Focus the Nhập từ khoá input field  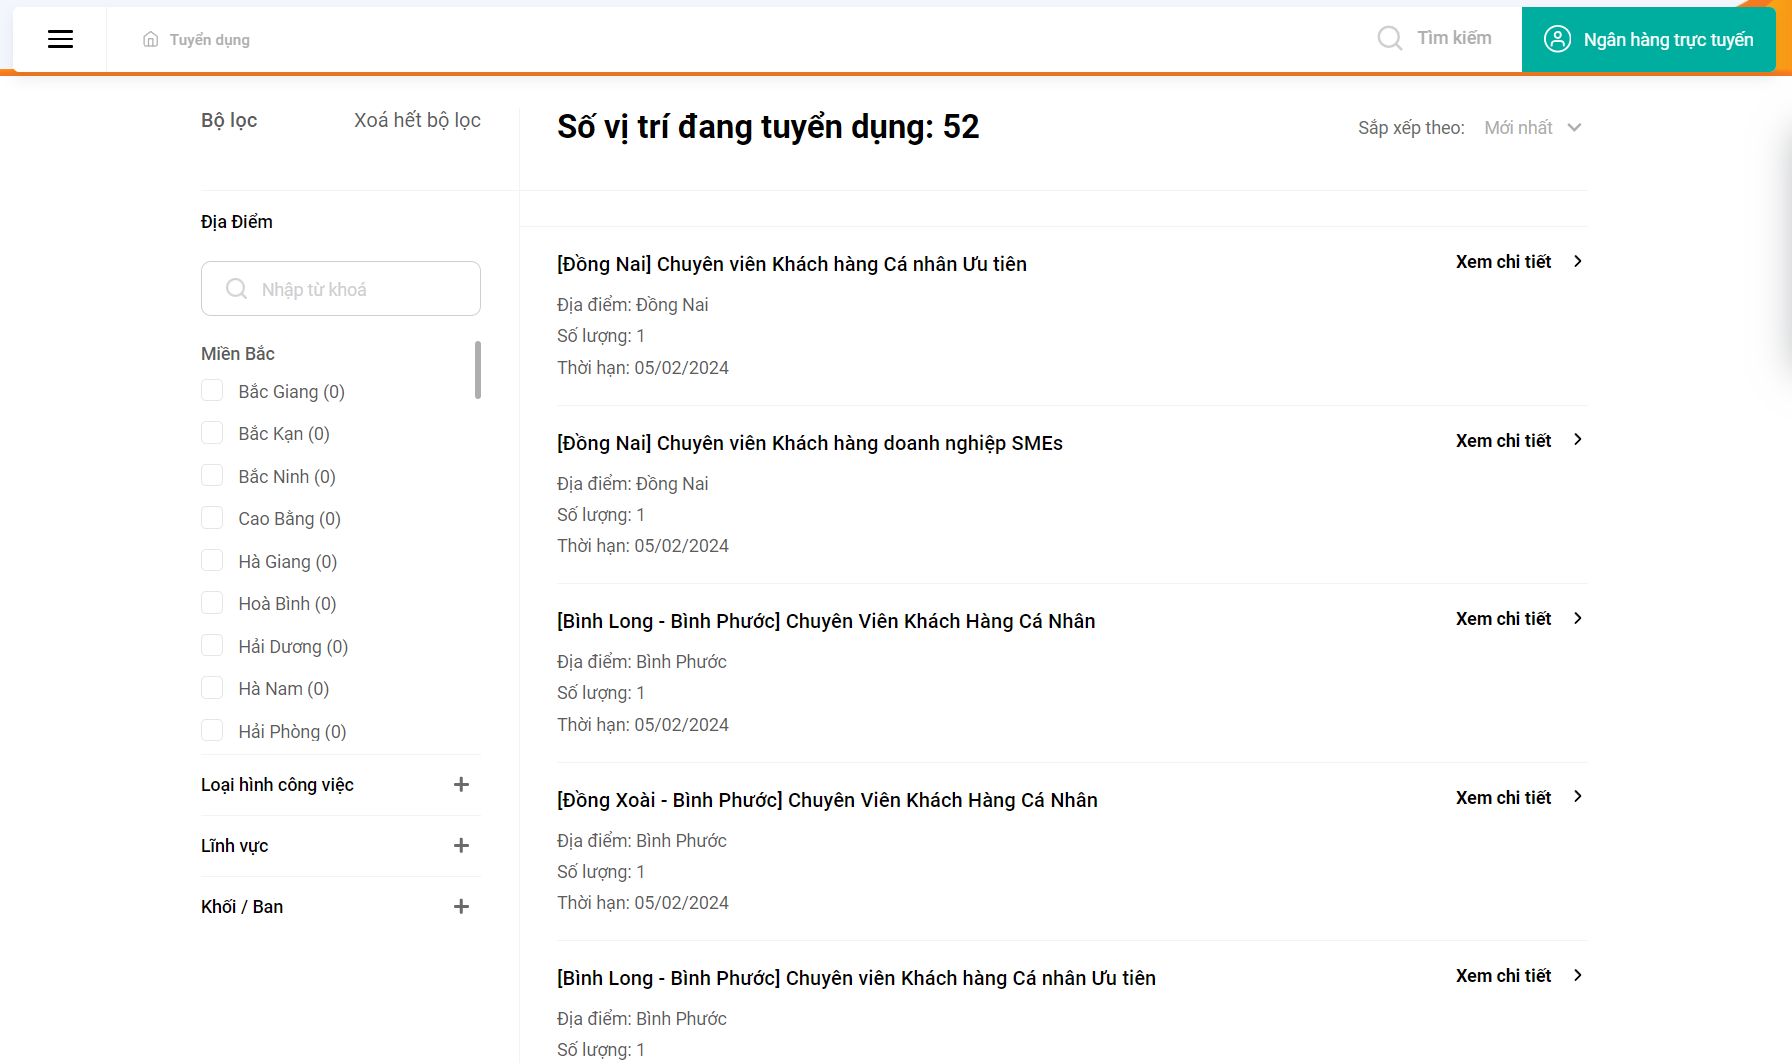pos(341,289)
